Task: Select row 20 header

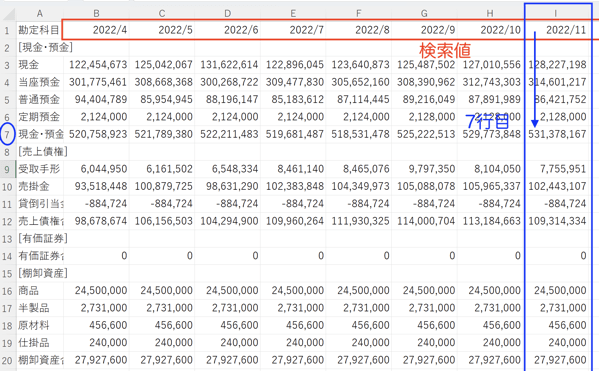Action: [x=7, y=360]
